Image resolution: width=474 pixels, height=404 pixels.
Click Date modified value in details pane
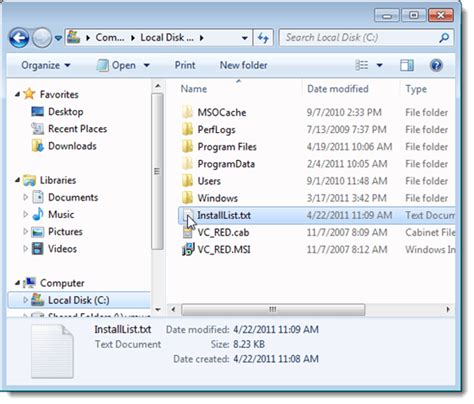(x=276, y=330)
